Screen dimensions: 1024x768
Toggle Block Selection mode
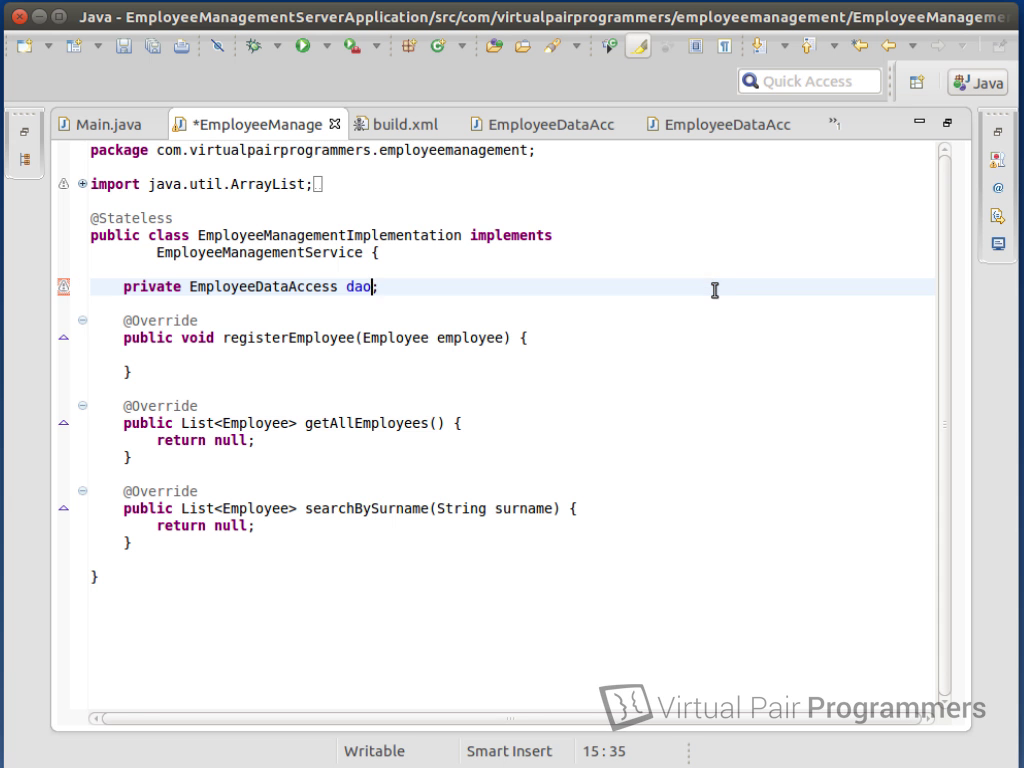click(x=696, y=46)
